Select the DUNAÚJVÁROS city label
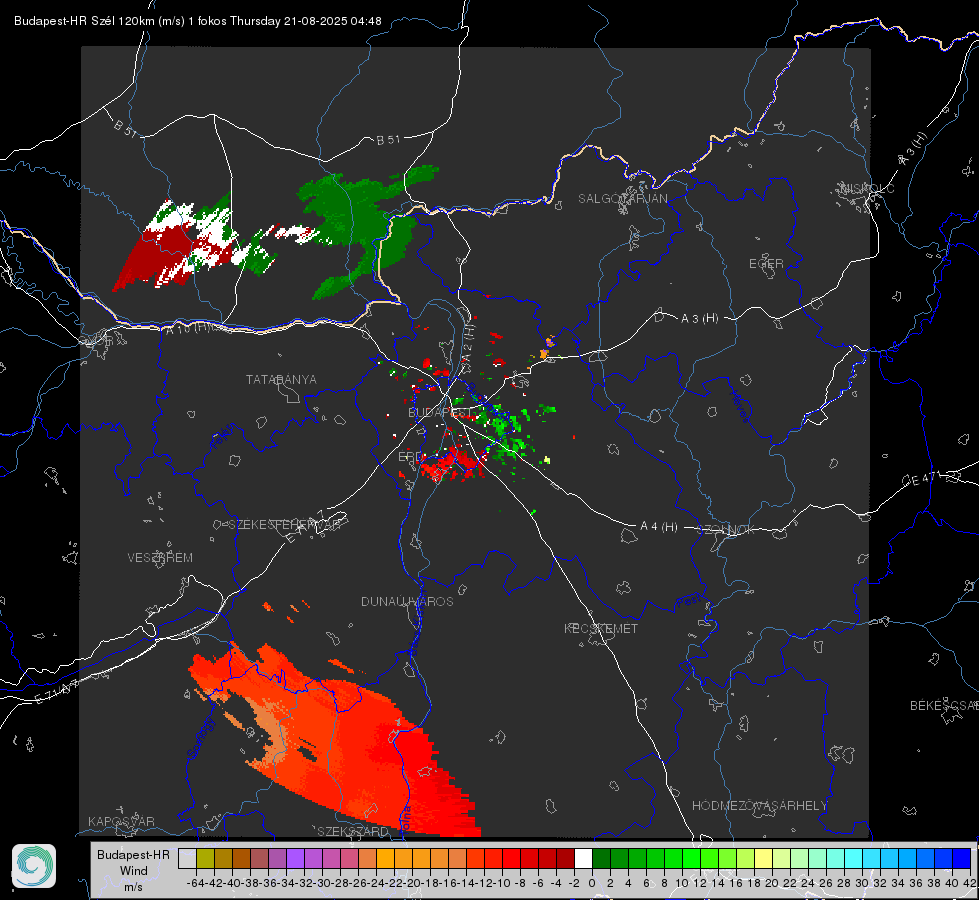 point(407,601)
